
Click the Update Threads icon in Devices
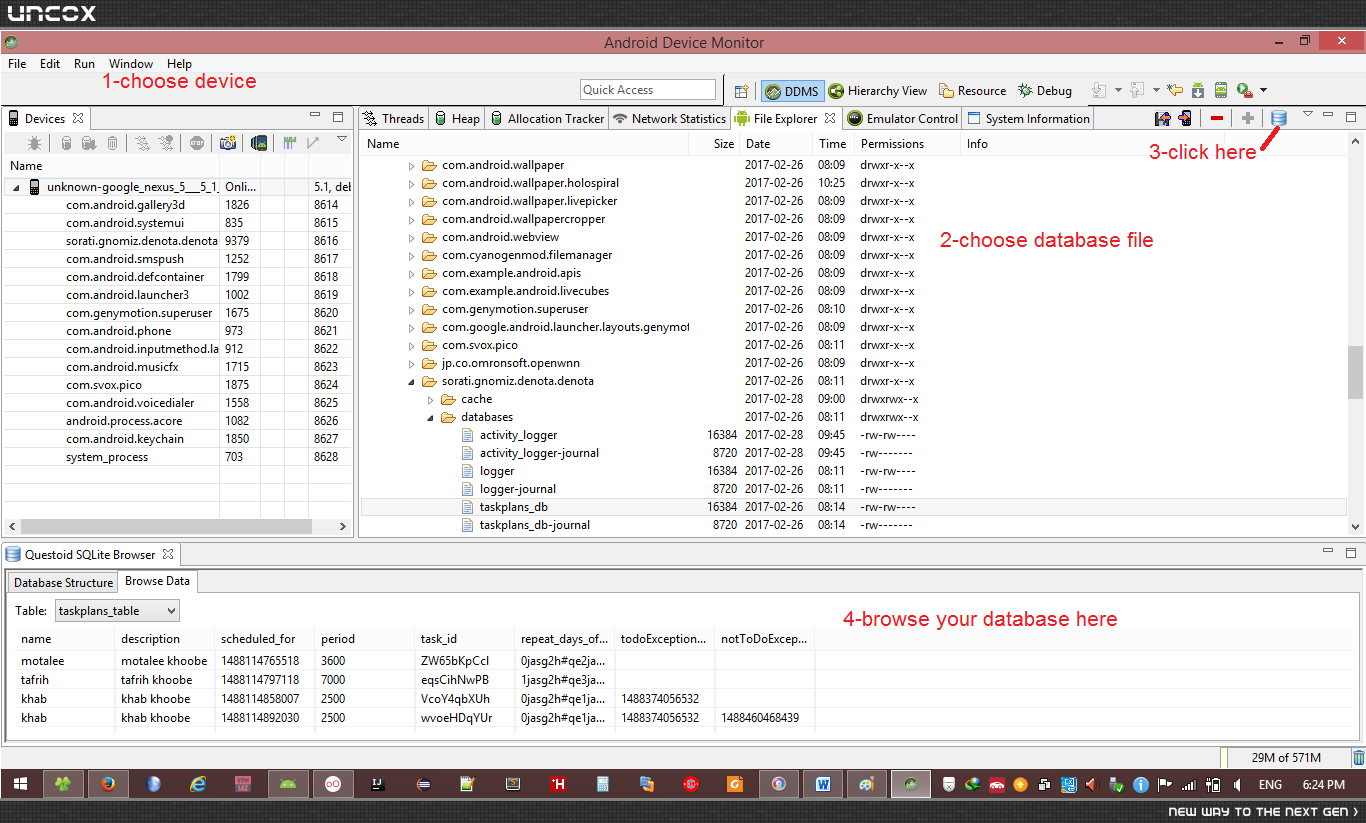pos(143,143)
